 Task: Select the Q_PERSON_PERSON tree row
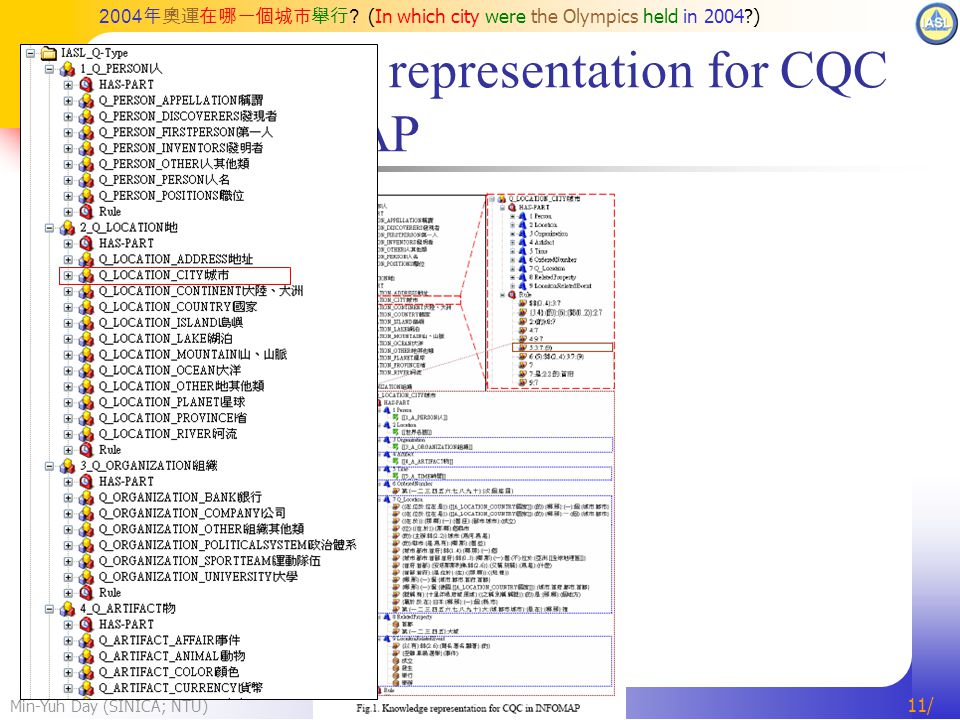click(x=147, y=180)
